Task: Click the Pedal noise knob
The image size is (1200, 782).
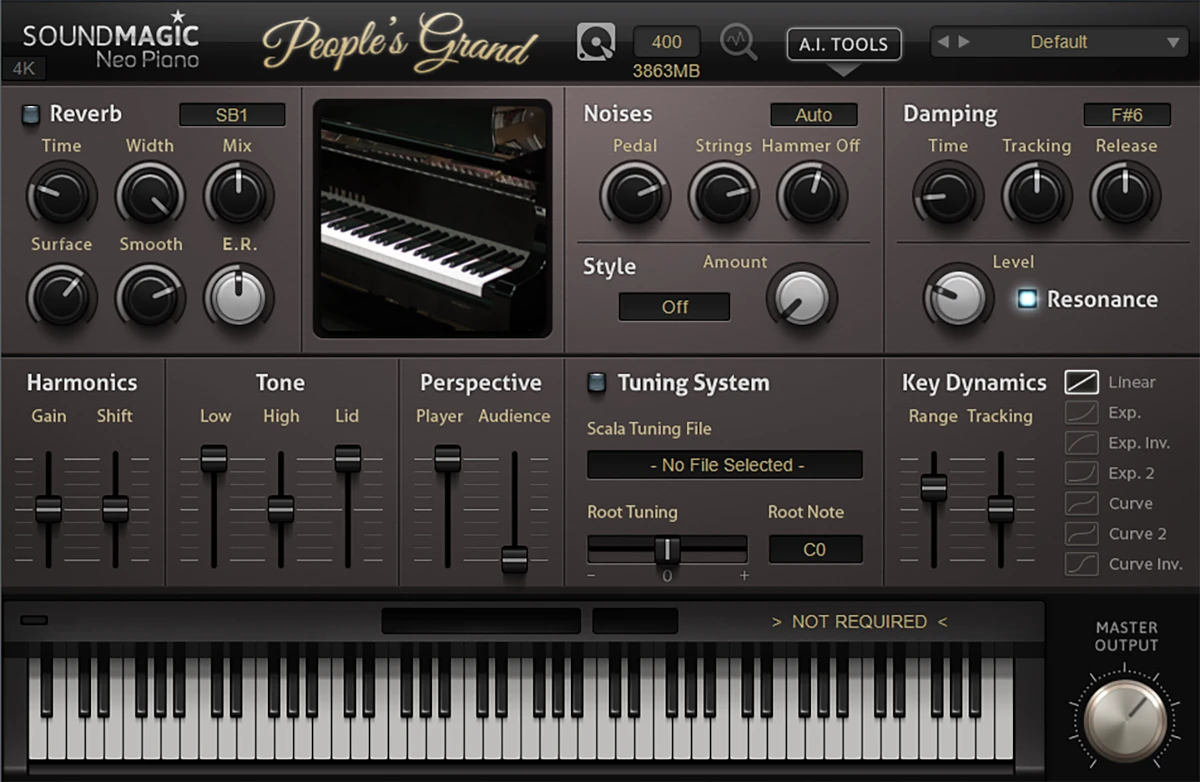Action: click(635, 195)
